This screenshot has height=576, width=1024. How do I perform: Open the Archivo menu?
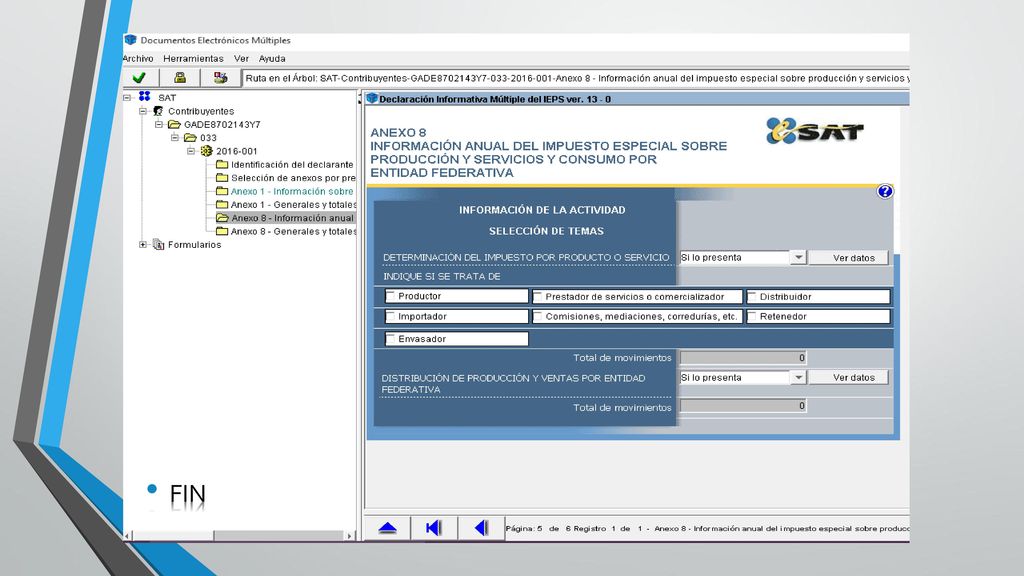pyautogui.click(x=138, y=59)
